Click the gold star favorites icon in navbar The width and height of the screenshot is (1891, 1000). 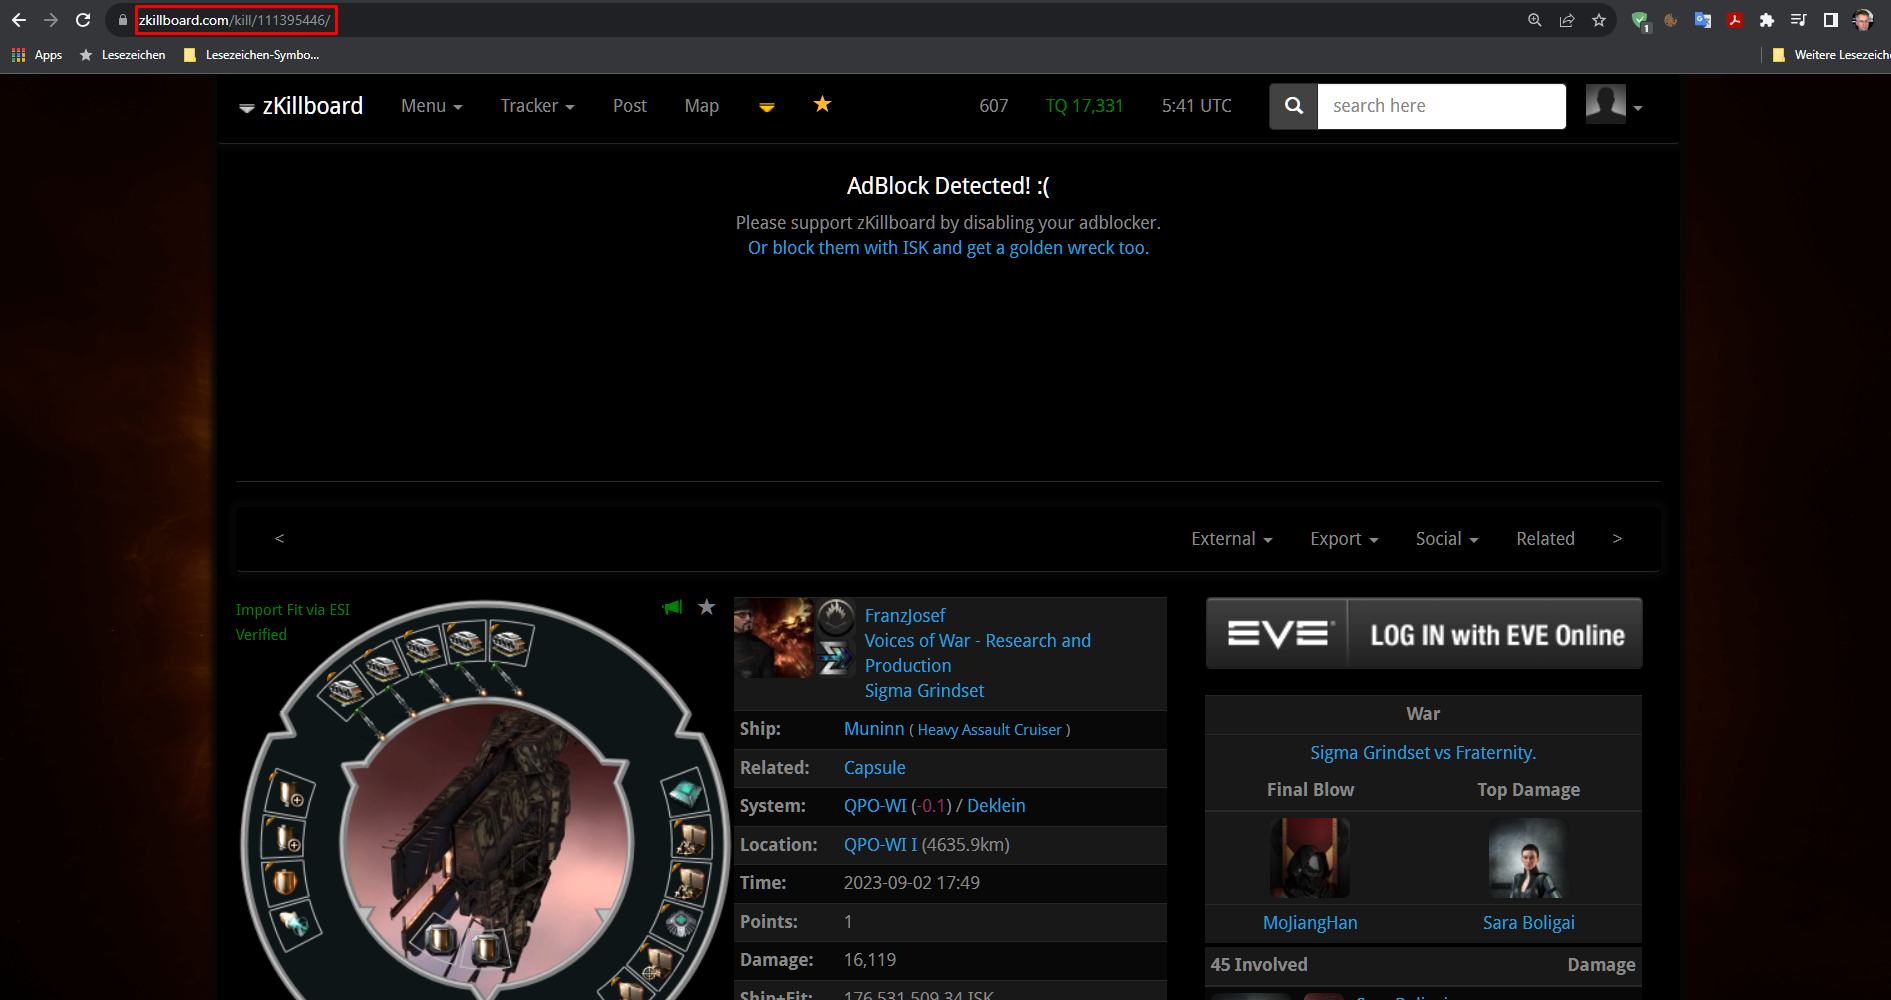click(x=822, y=104)
